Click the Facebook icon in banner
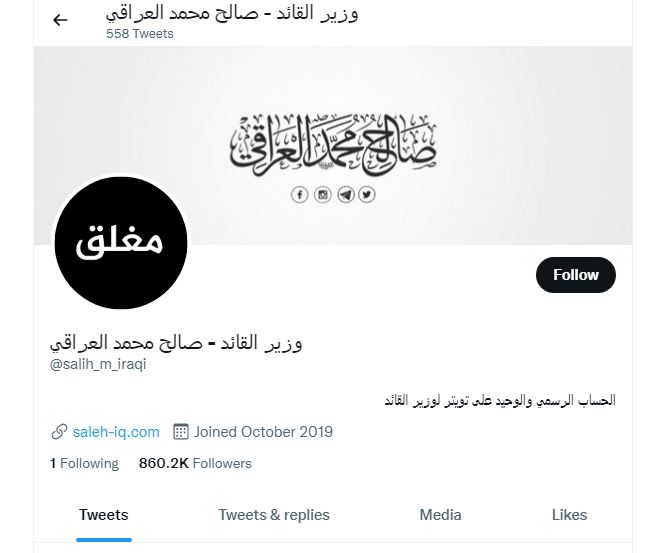This screenshot has height=553, width=657. pos(299,195)
